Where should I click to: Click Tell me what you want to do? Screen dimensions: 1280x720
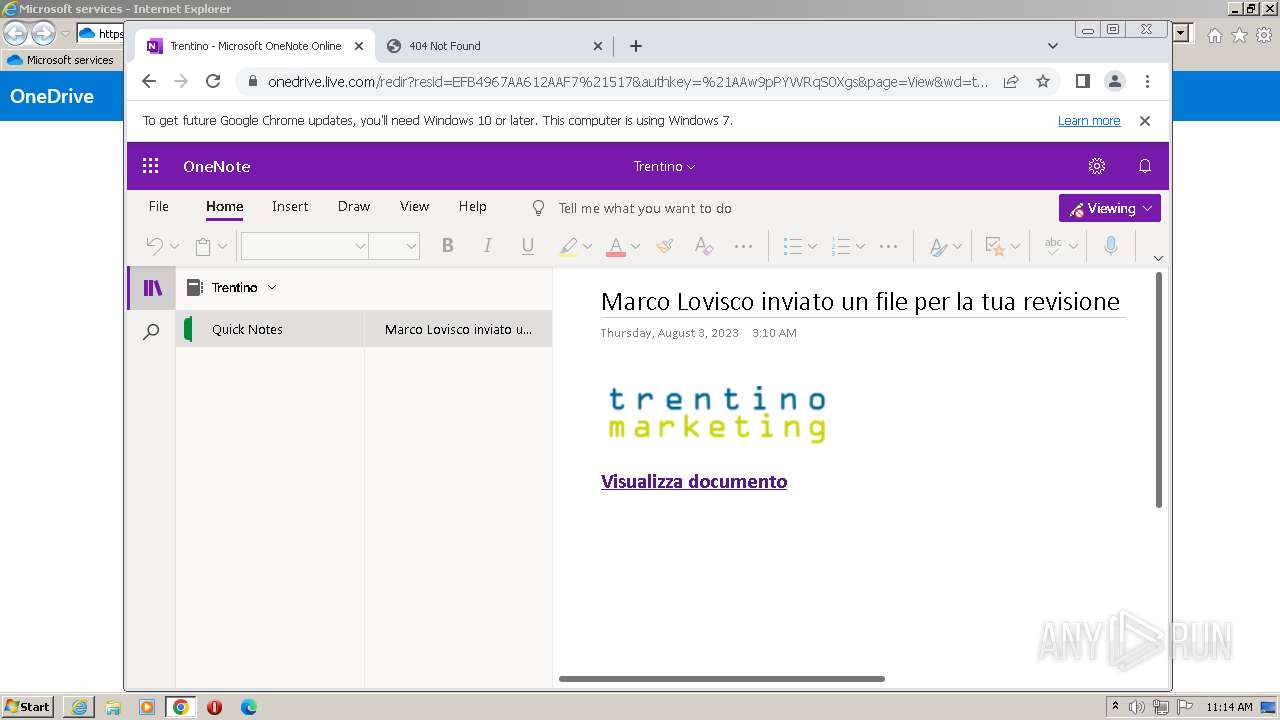645,208
